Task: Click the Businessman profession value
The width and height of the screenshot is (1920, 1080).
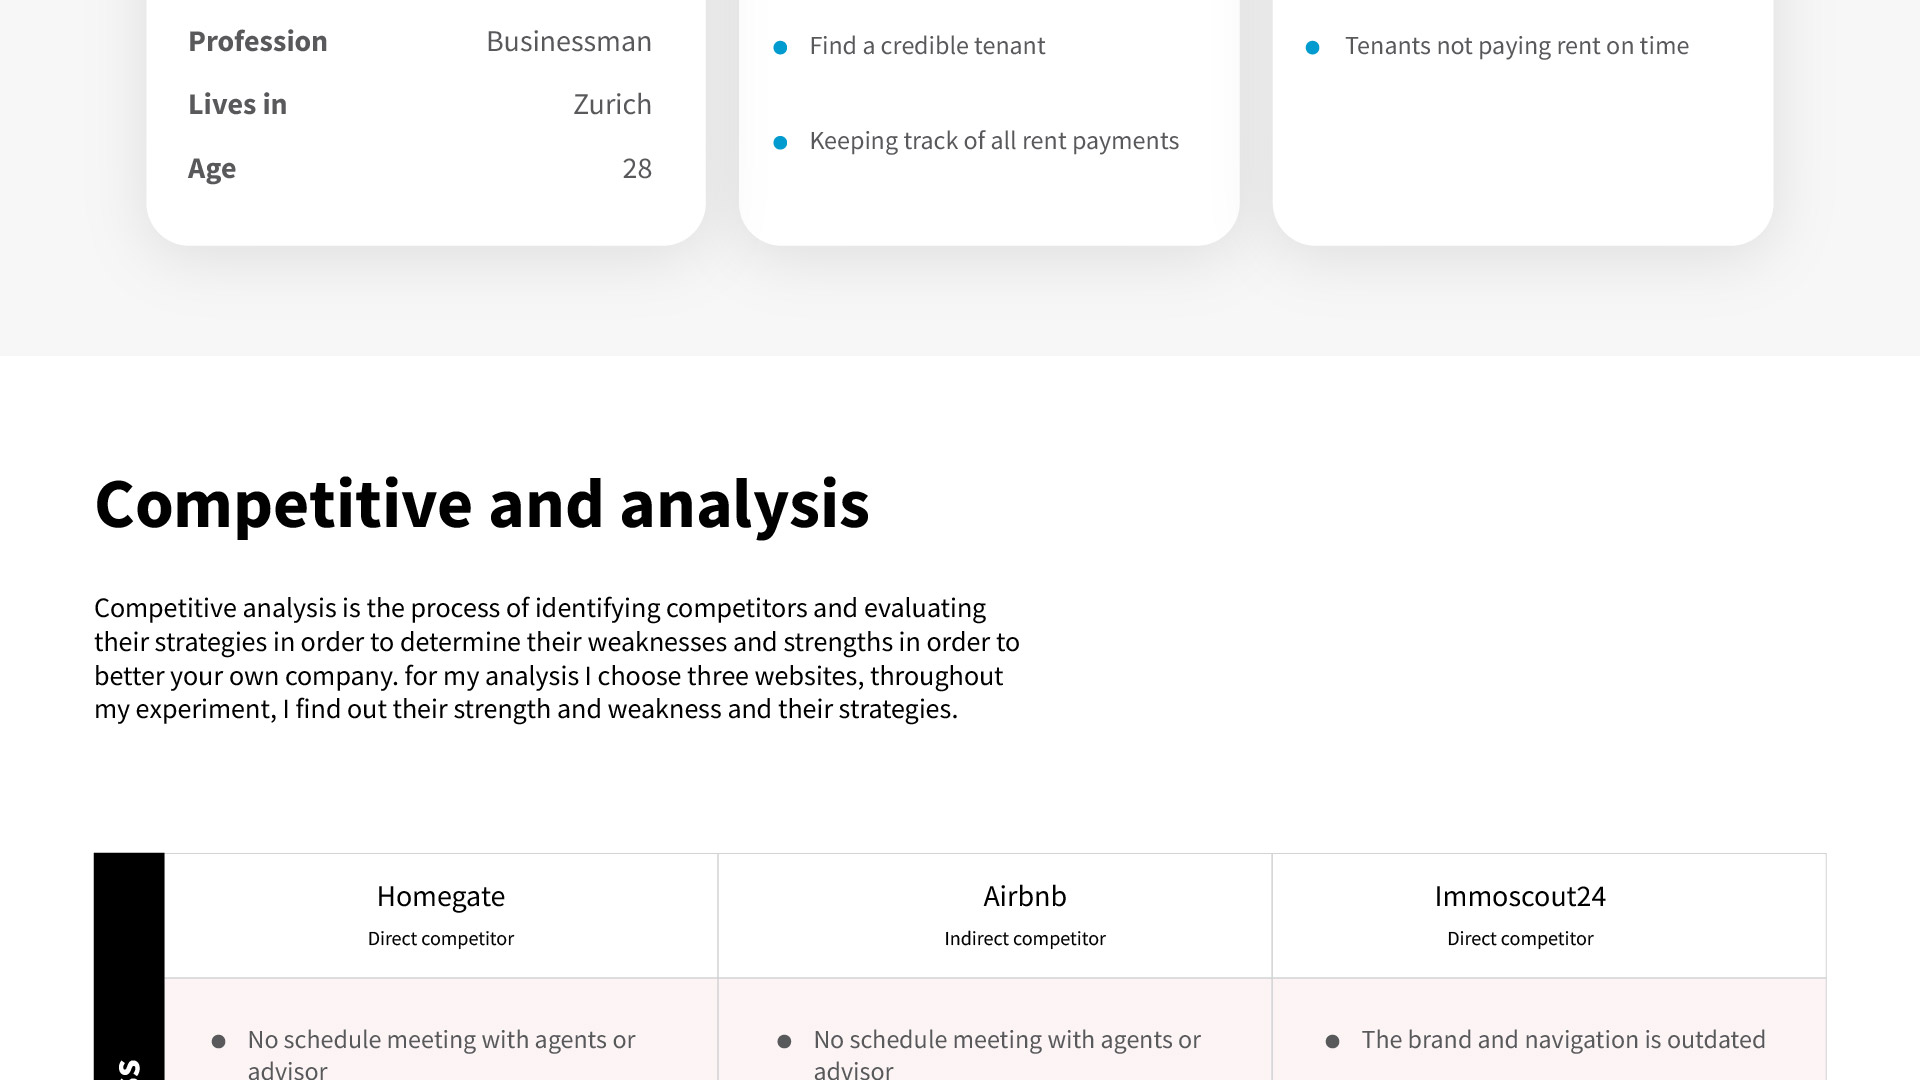Action: click(568, 41)
